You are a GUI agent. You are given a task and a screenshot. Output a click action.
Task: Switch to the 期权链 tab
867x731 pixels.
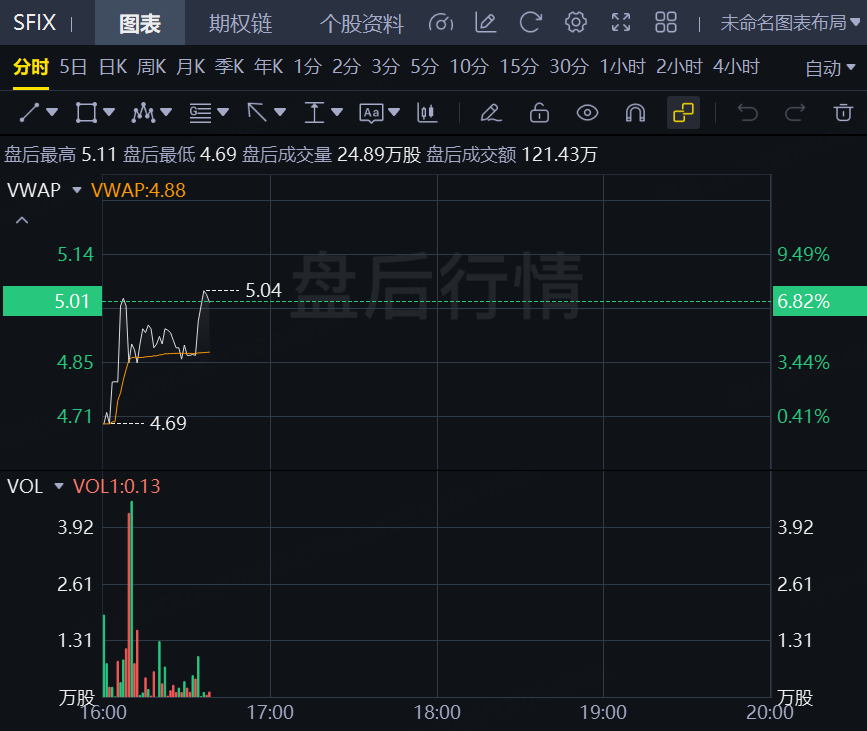[x=240, y=23]
